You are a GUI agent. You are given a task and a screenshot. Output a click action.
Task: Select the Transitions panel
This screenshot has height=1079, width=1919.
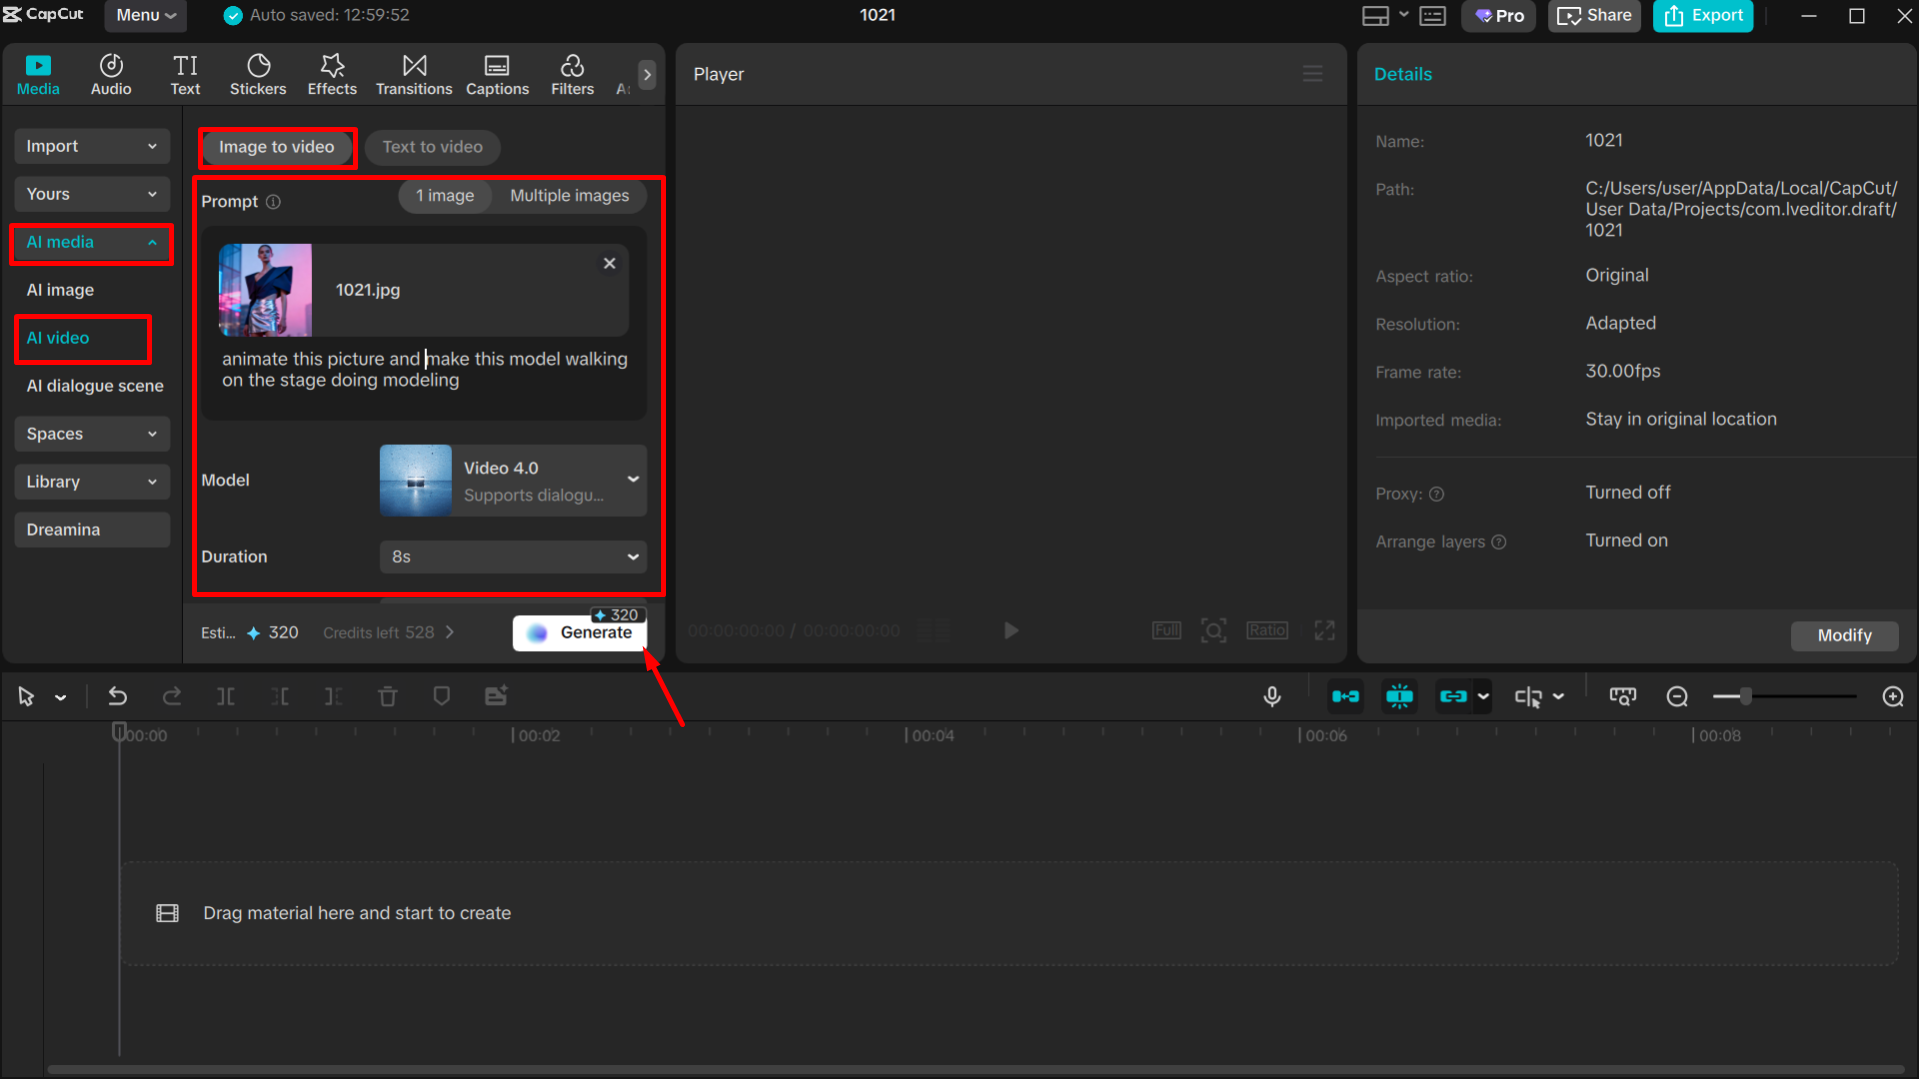point(413,73)
